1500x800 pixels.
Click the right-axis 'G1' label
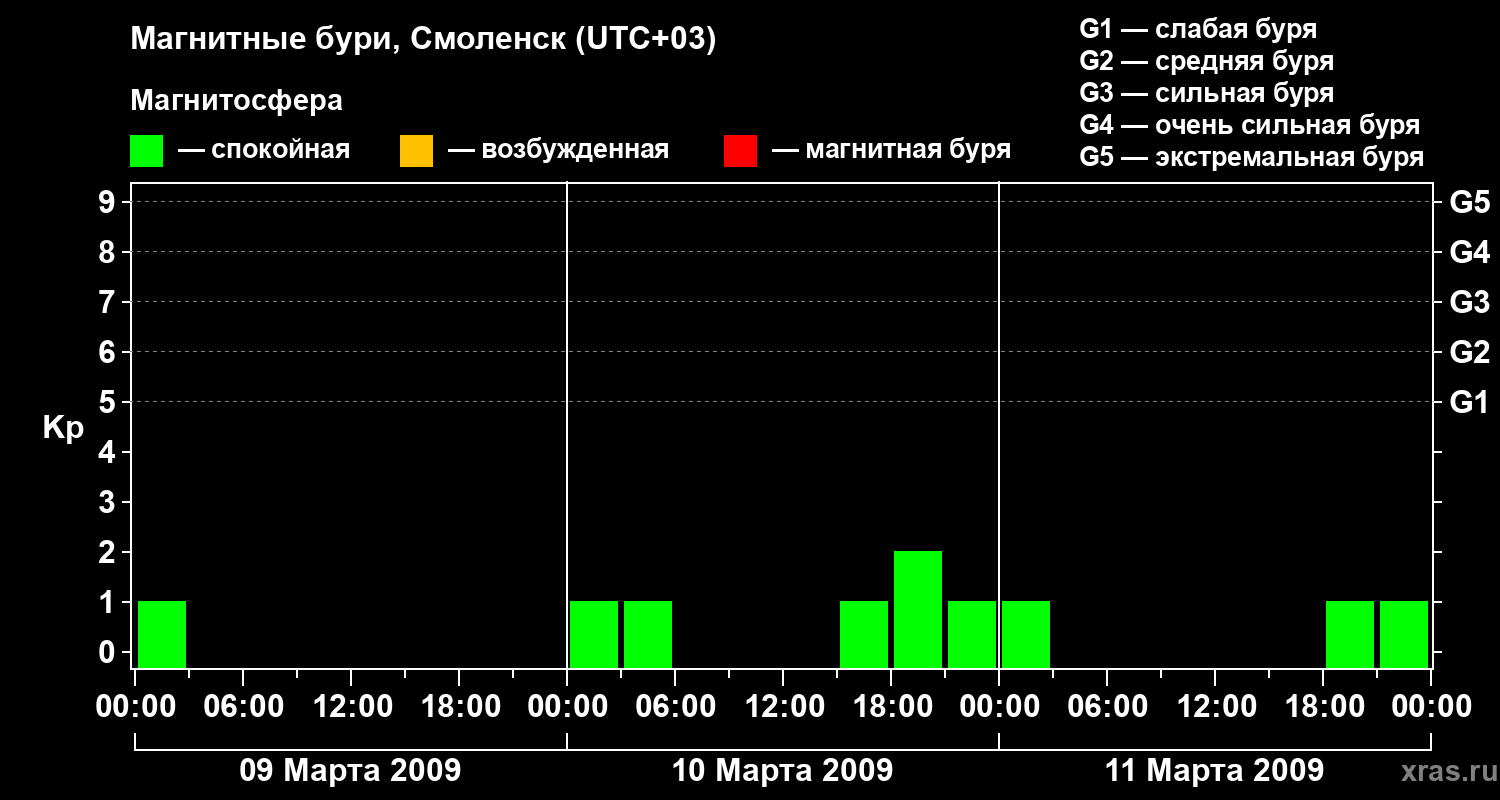click(1470, 402)
